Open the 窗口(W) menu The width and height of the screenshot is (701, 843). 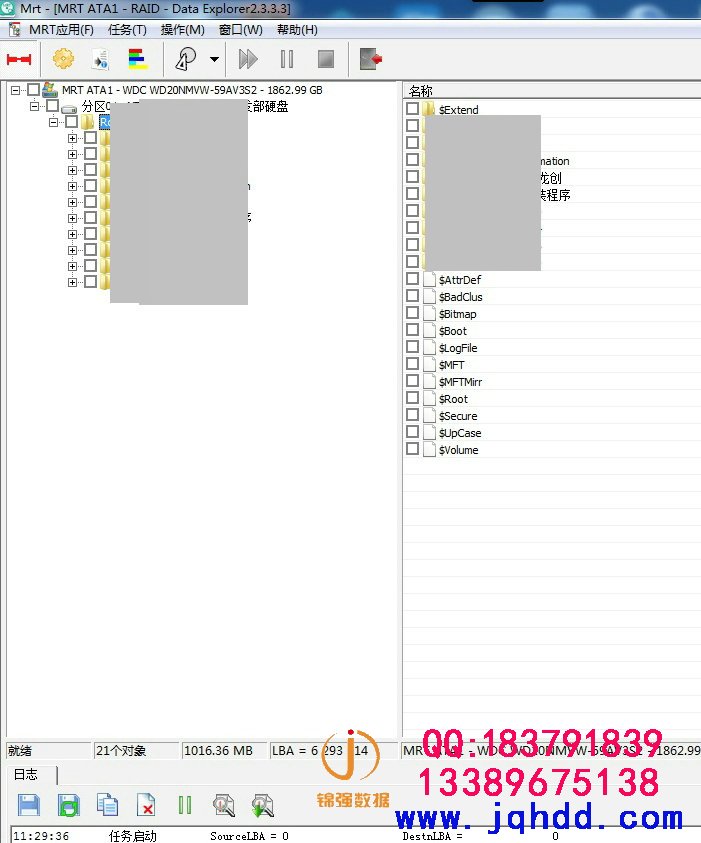click(x=241, y=30)
